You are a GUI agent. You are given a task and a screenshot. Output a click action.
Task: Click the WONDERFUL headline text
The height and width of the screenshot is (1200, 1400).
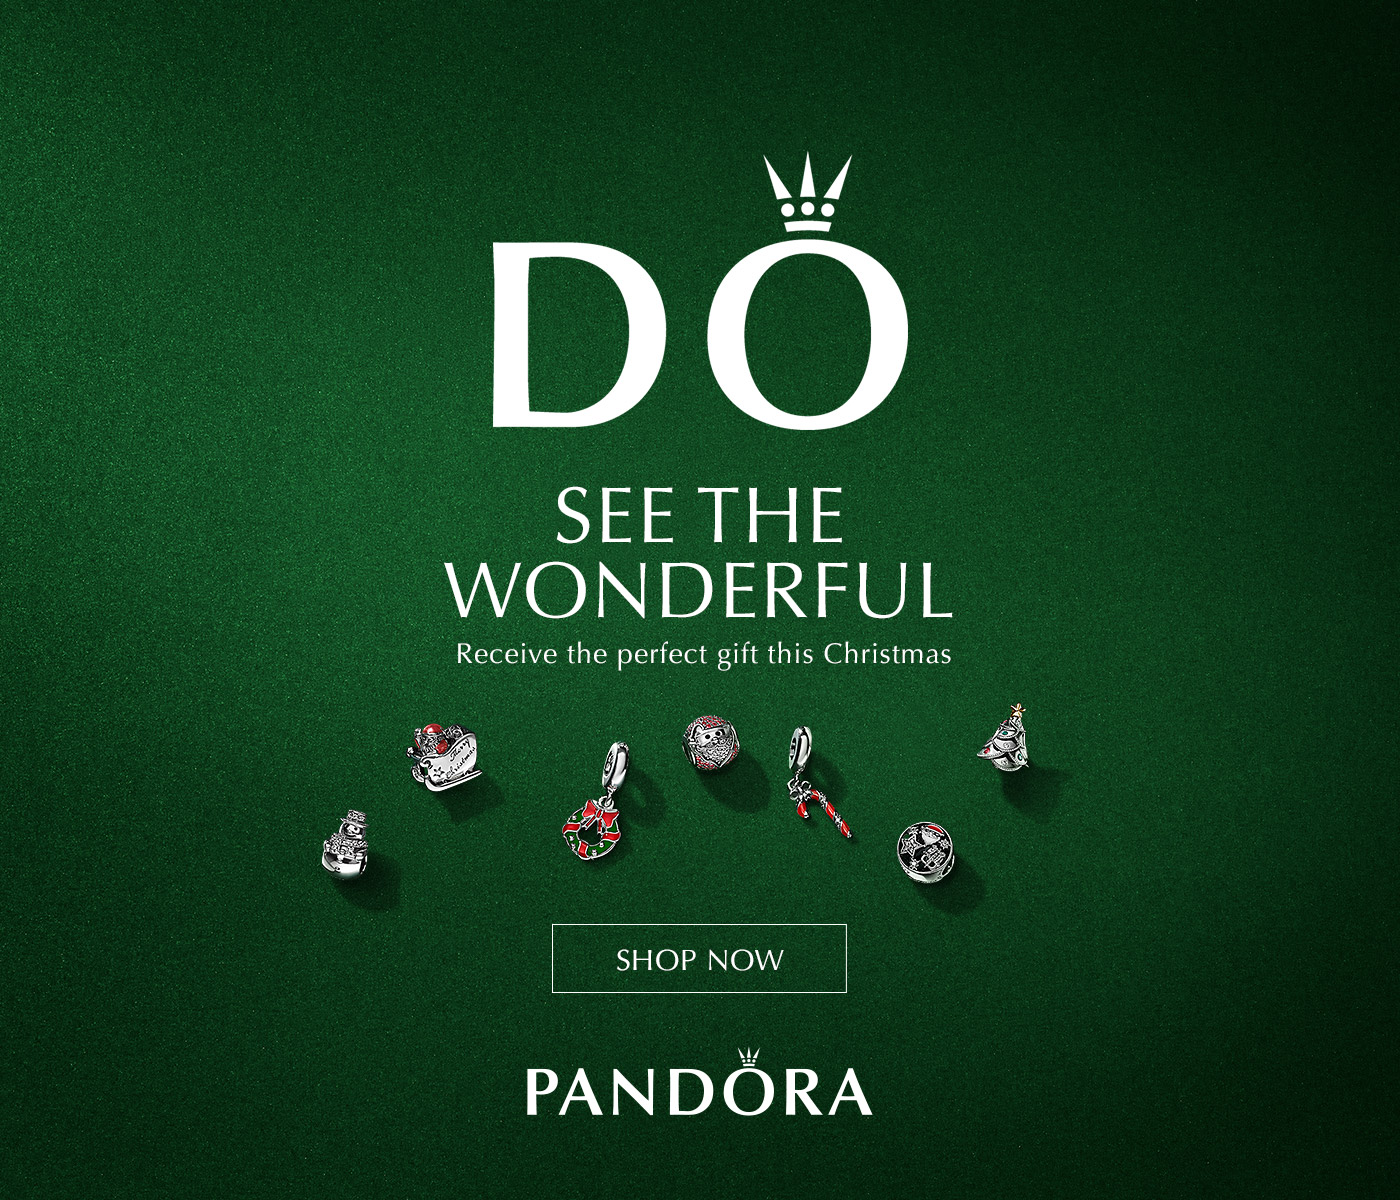(699, 589)
